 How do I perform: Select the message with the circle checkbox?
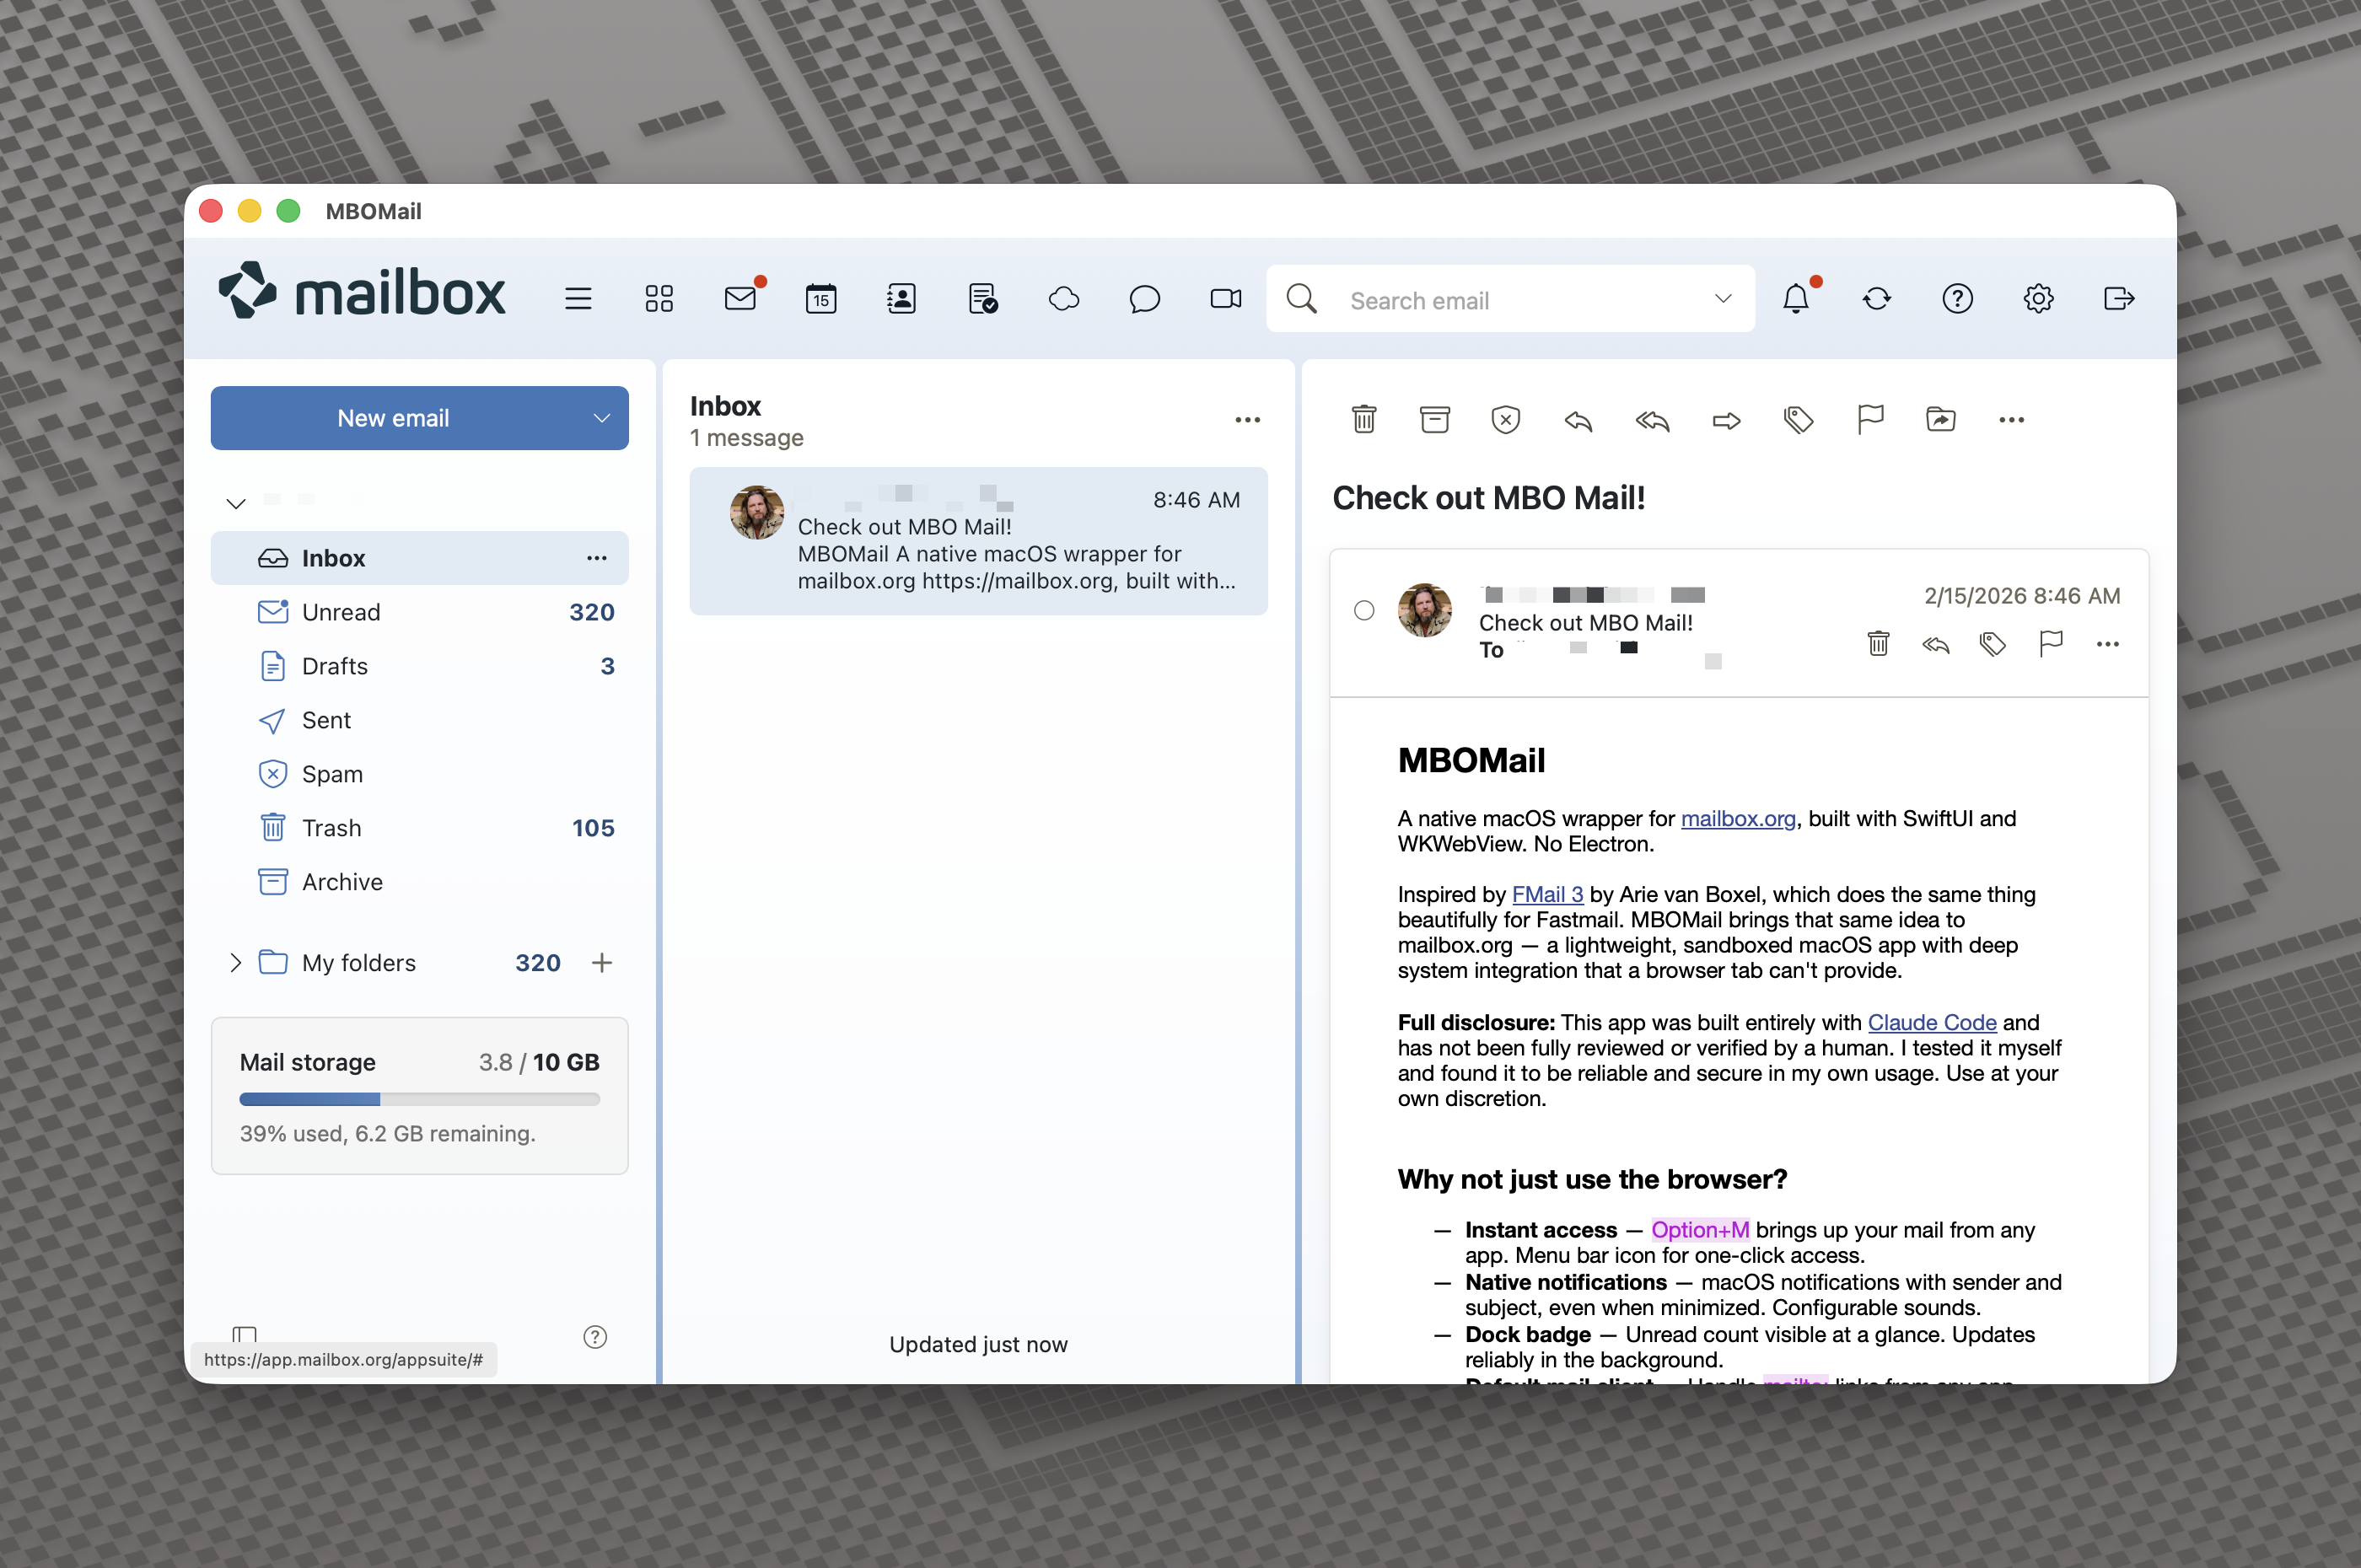point(1364,610)
